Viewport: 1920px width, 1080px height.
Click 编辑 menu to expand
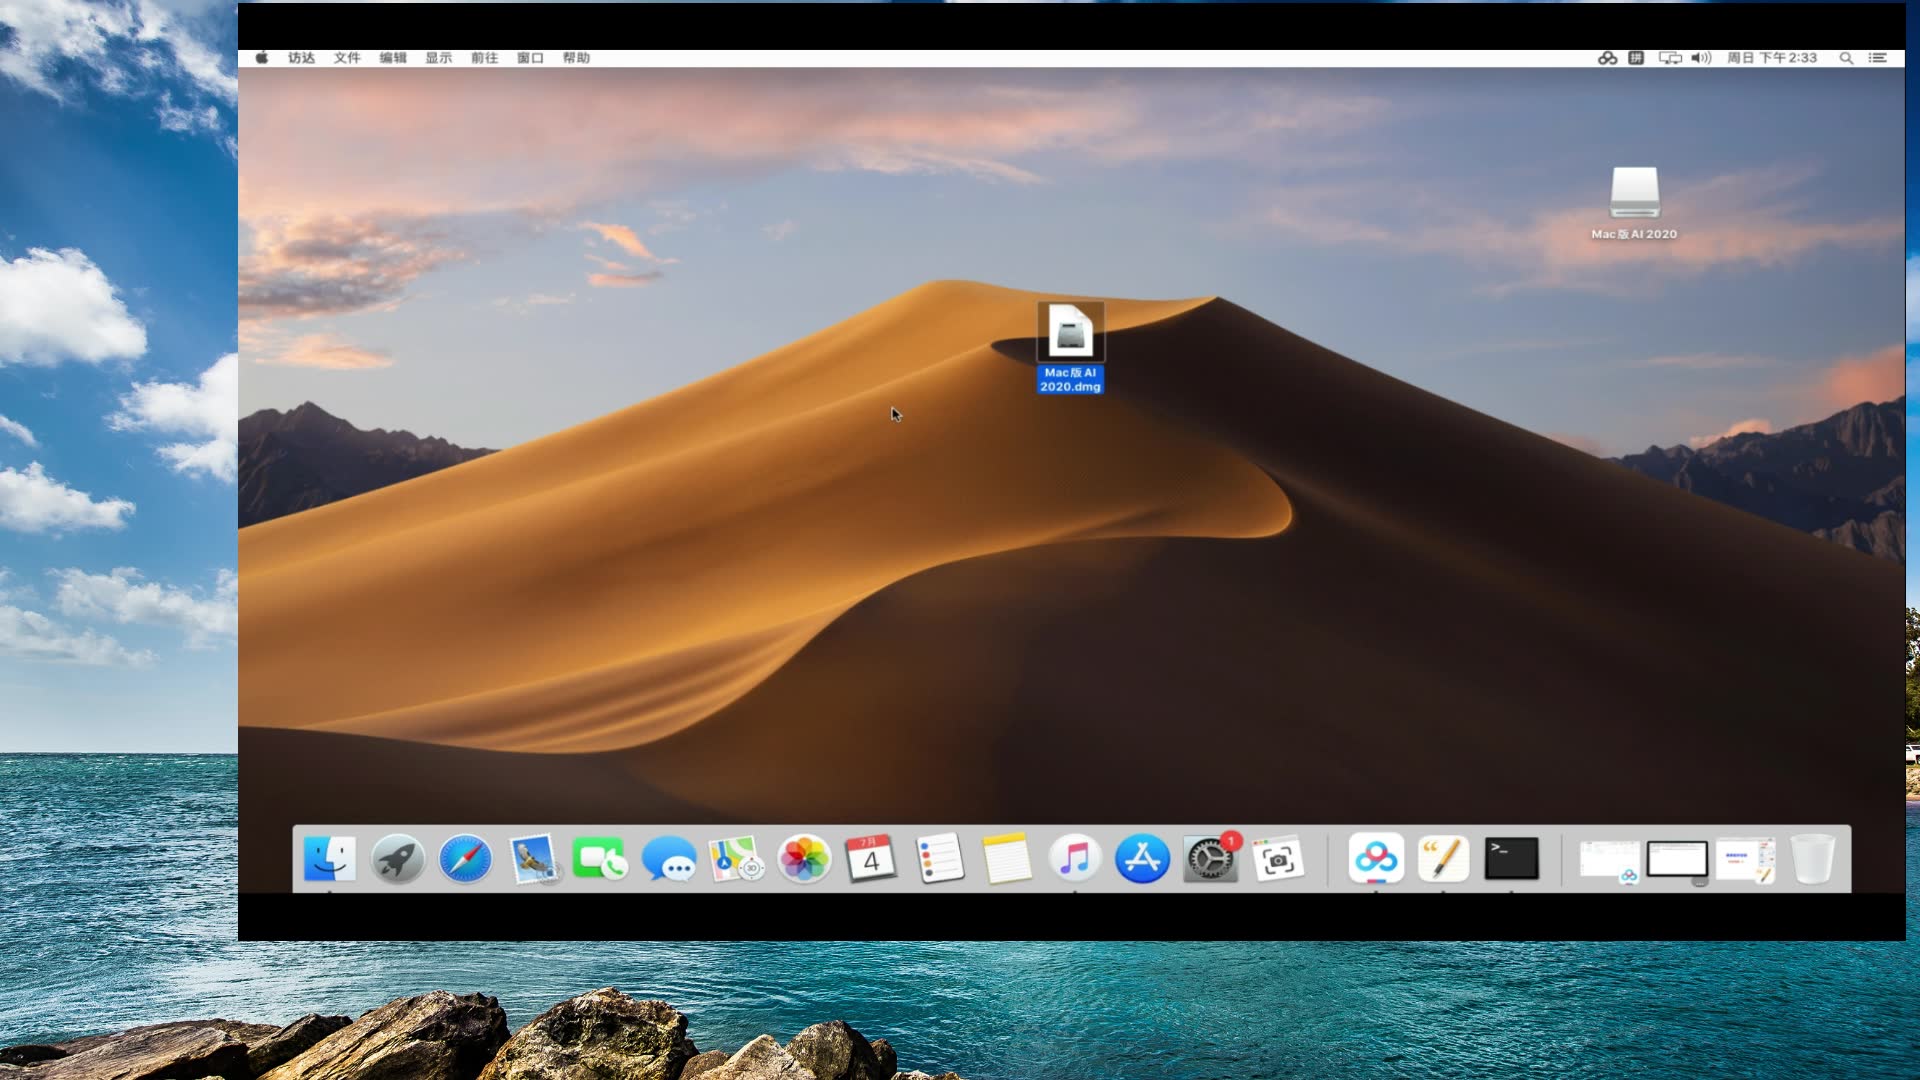pos(393,57)
